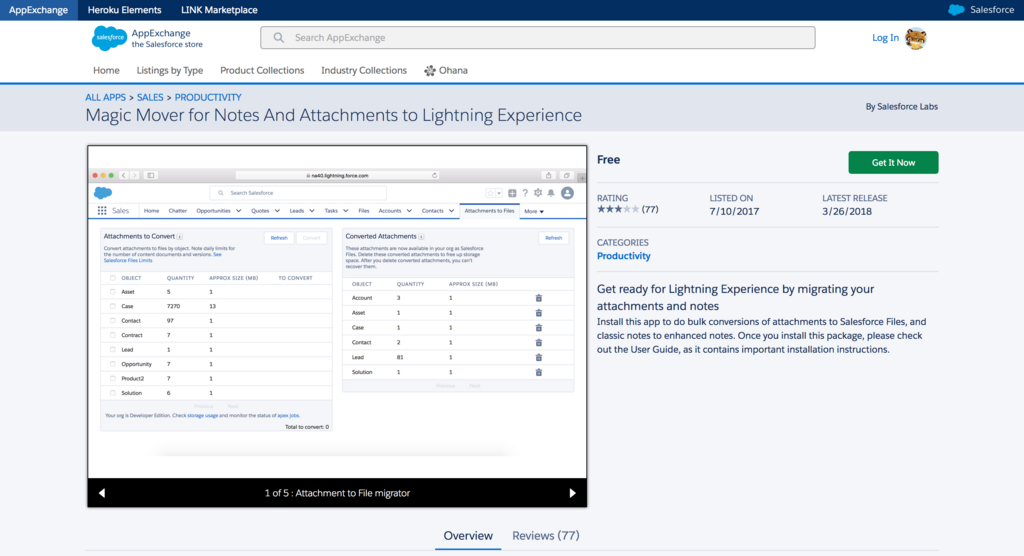Go to previous slide in carousel

(x=102, y=493)
